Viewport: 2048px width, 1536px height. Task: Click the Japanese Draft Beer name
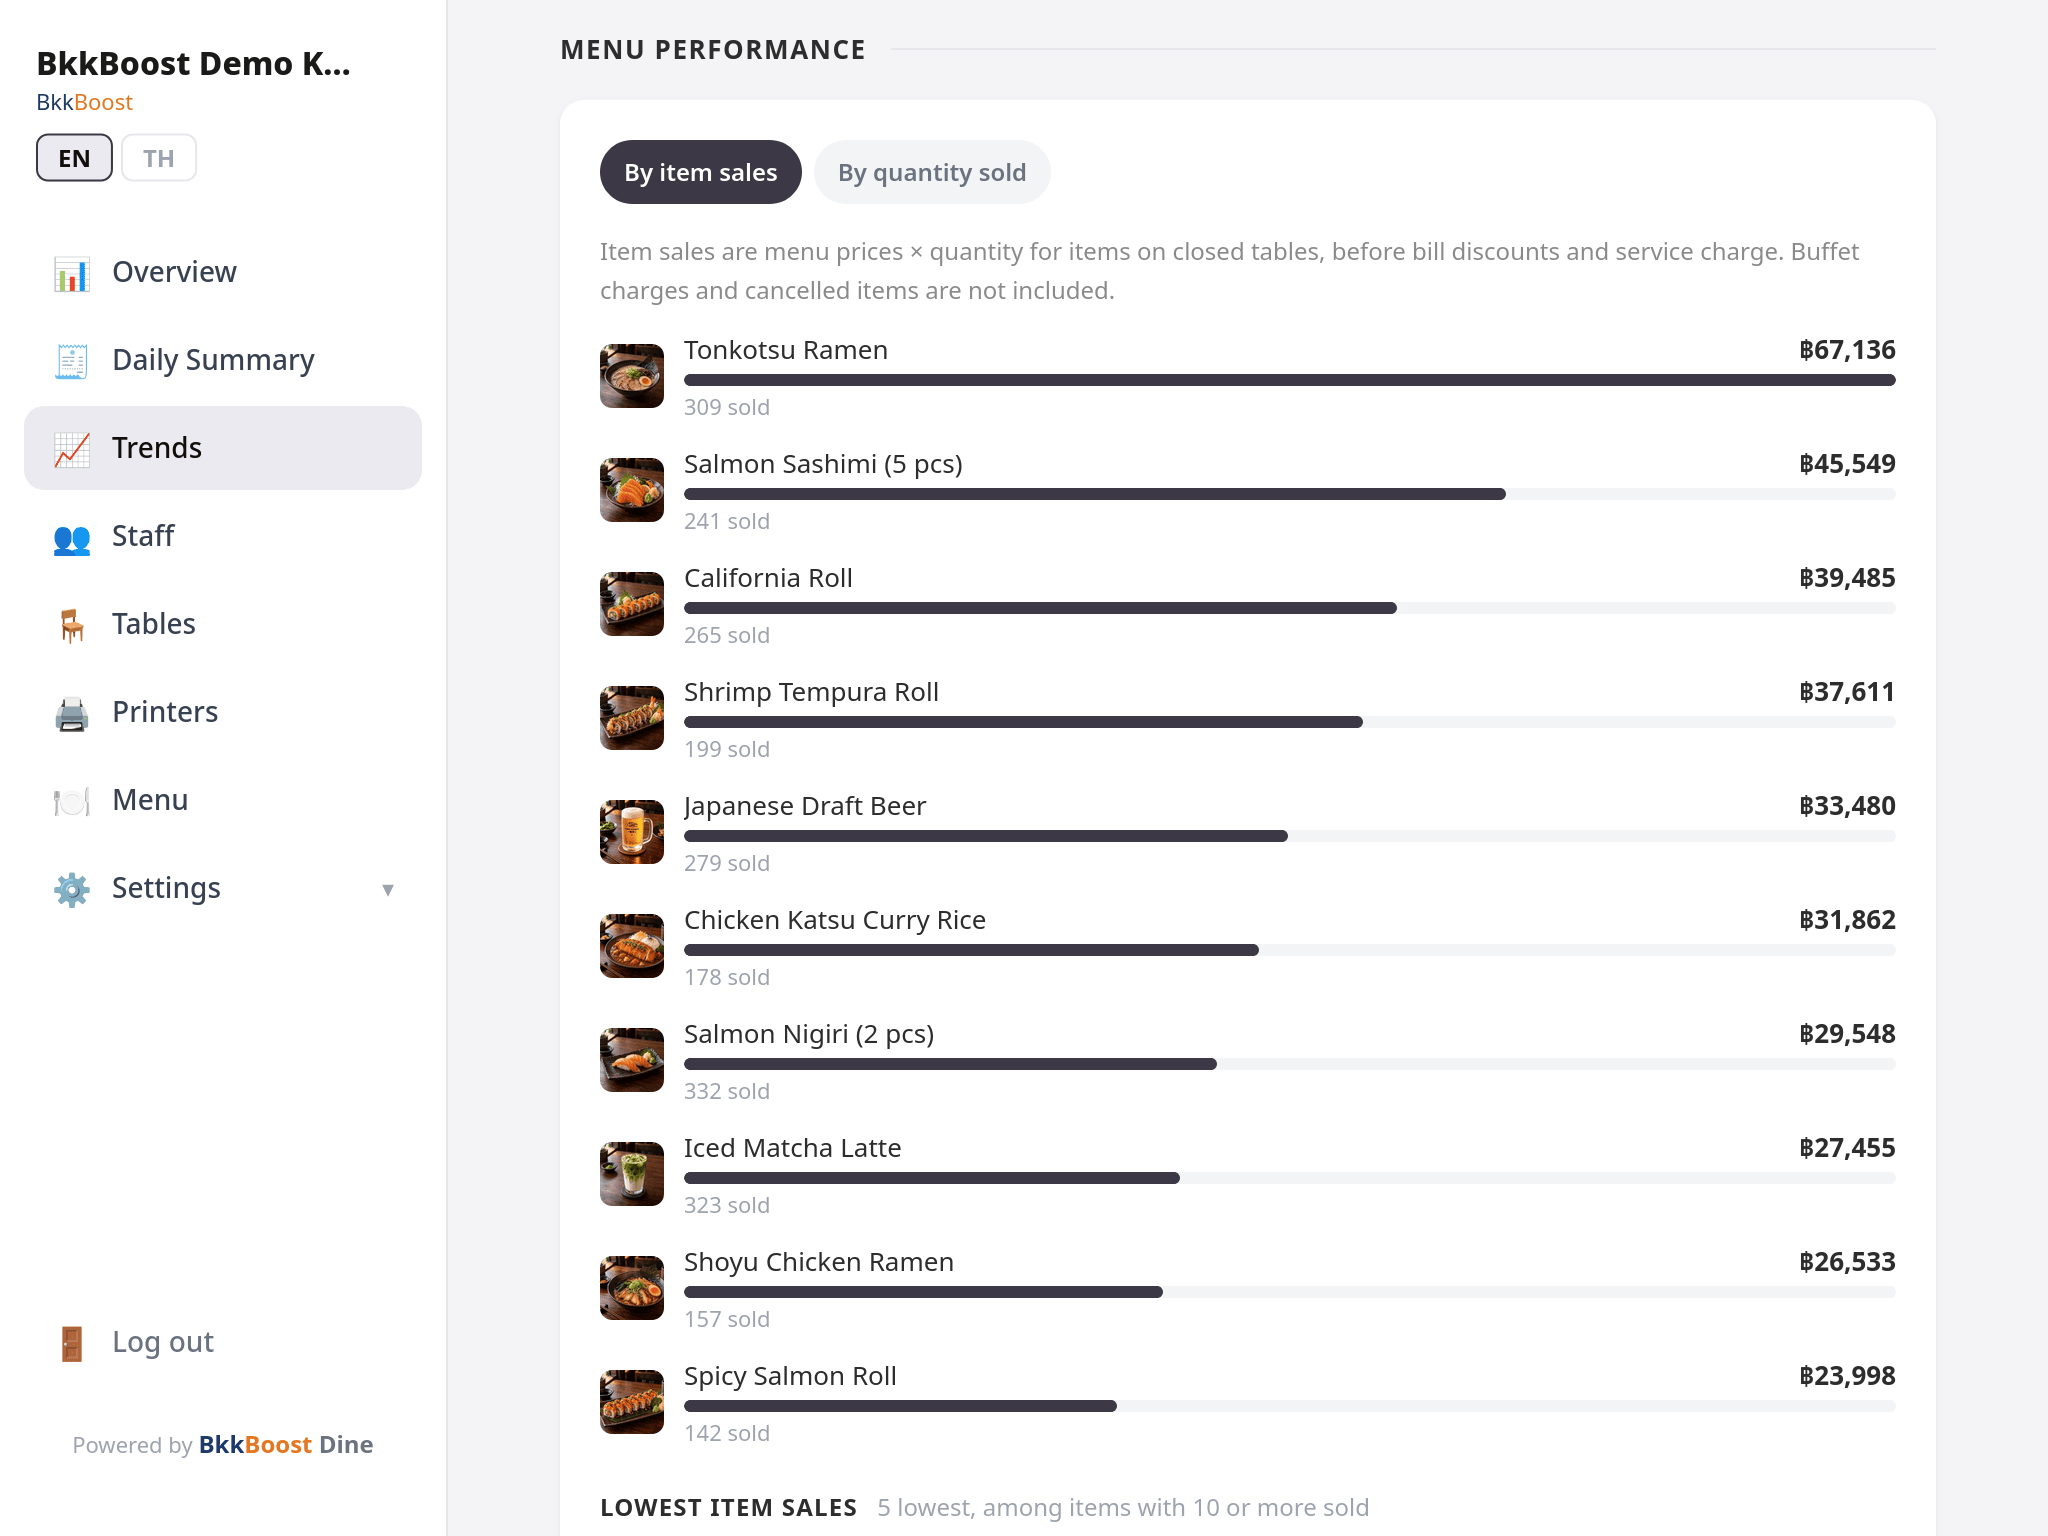[805, 806]
